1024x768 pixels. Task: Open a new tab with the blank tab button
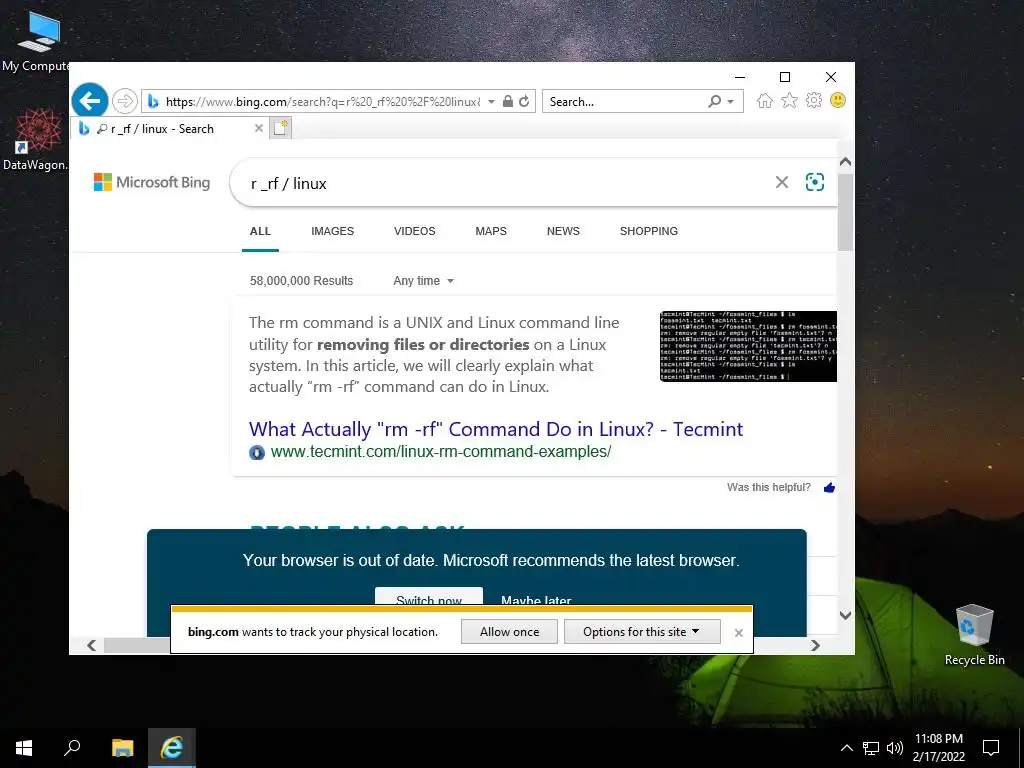click(x=280, y=128)
